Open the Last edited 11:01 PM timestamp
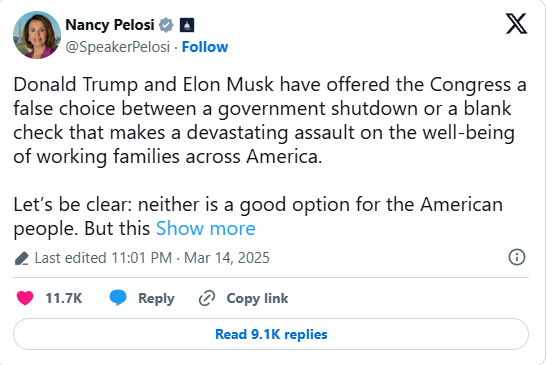Viewport: 547px width, 365px height. [103, 258]
